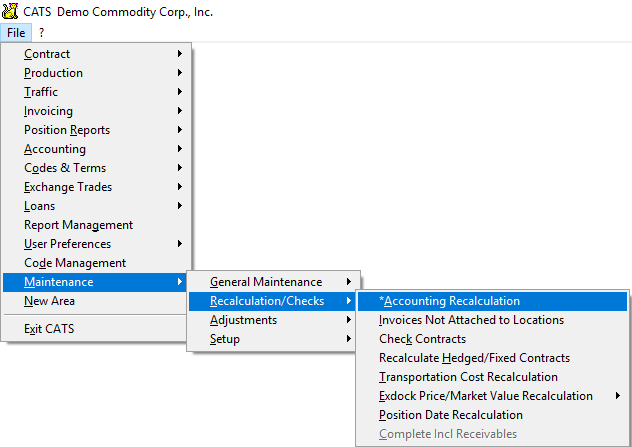
Task: Select the Maintenance menu entry
Action: click(x=94, y=282)
